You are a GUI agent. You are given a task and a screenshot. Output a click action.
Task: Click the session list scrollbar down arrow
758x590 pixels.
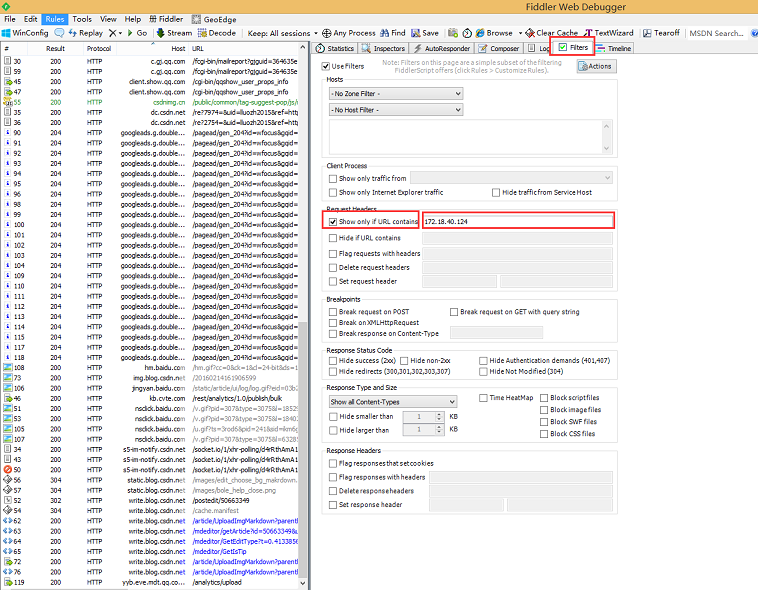point(303,583)
